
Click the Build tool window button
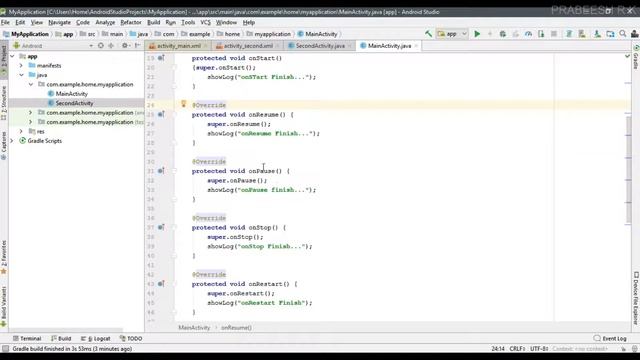[x=61, y=338]
